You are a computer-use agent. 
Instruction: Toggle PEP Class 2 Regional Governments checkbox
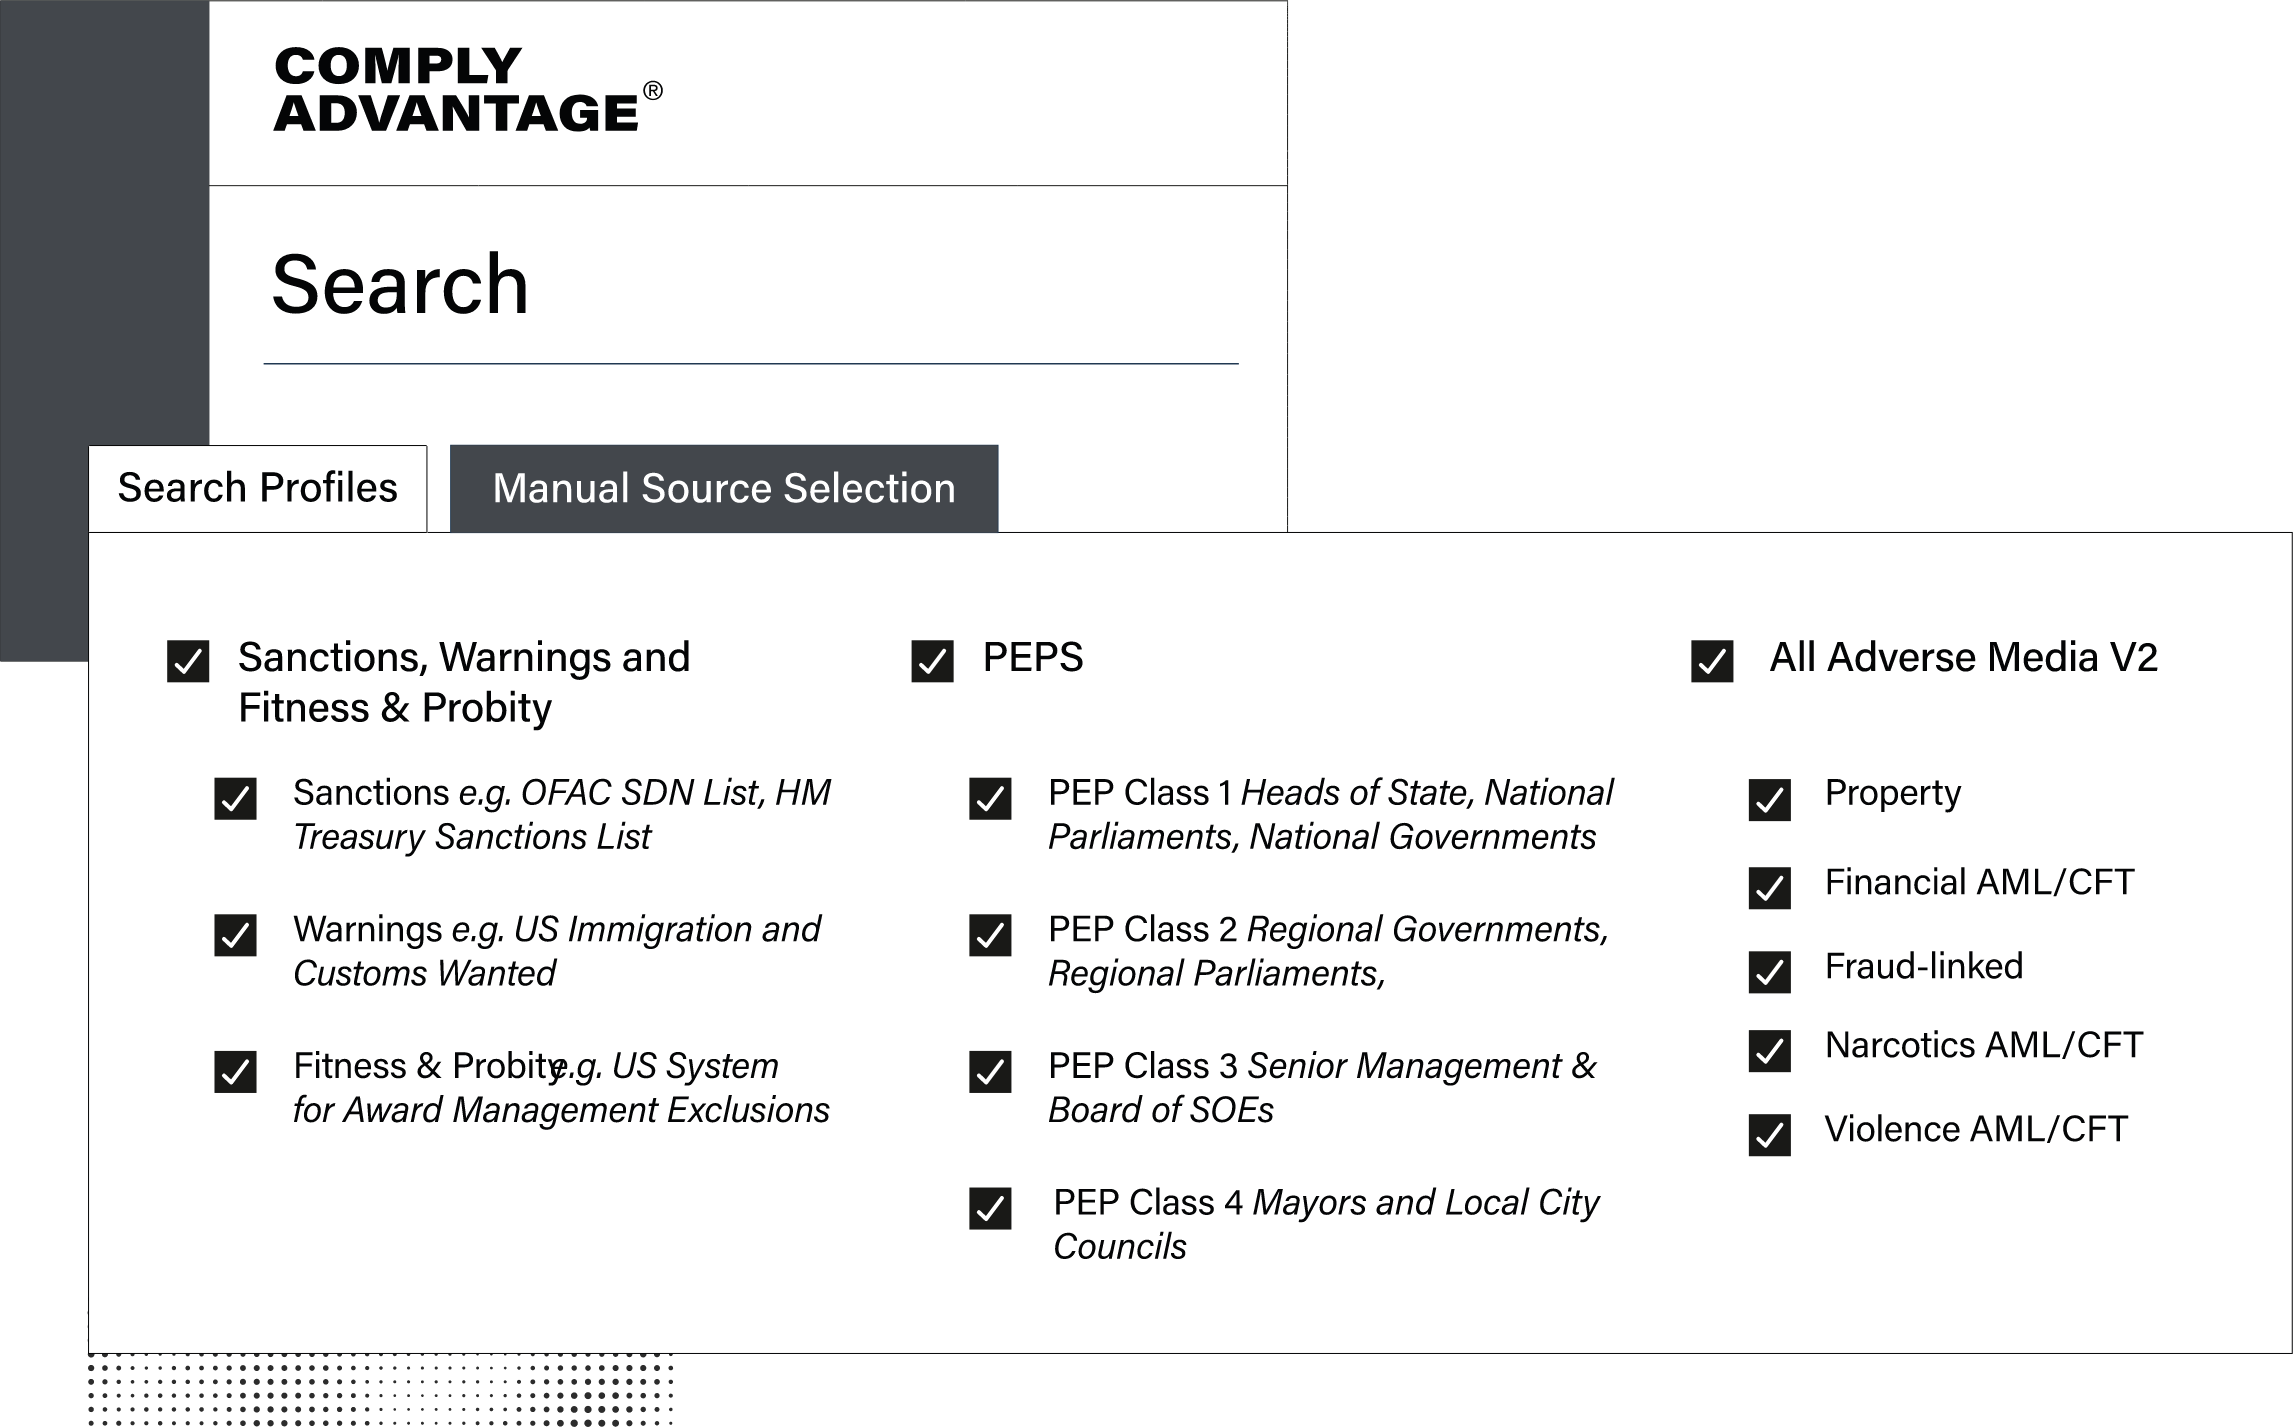coord(990,935)
